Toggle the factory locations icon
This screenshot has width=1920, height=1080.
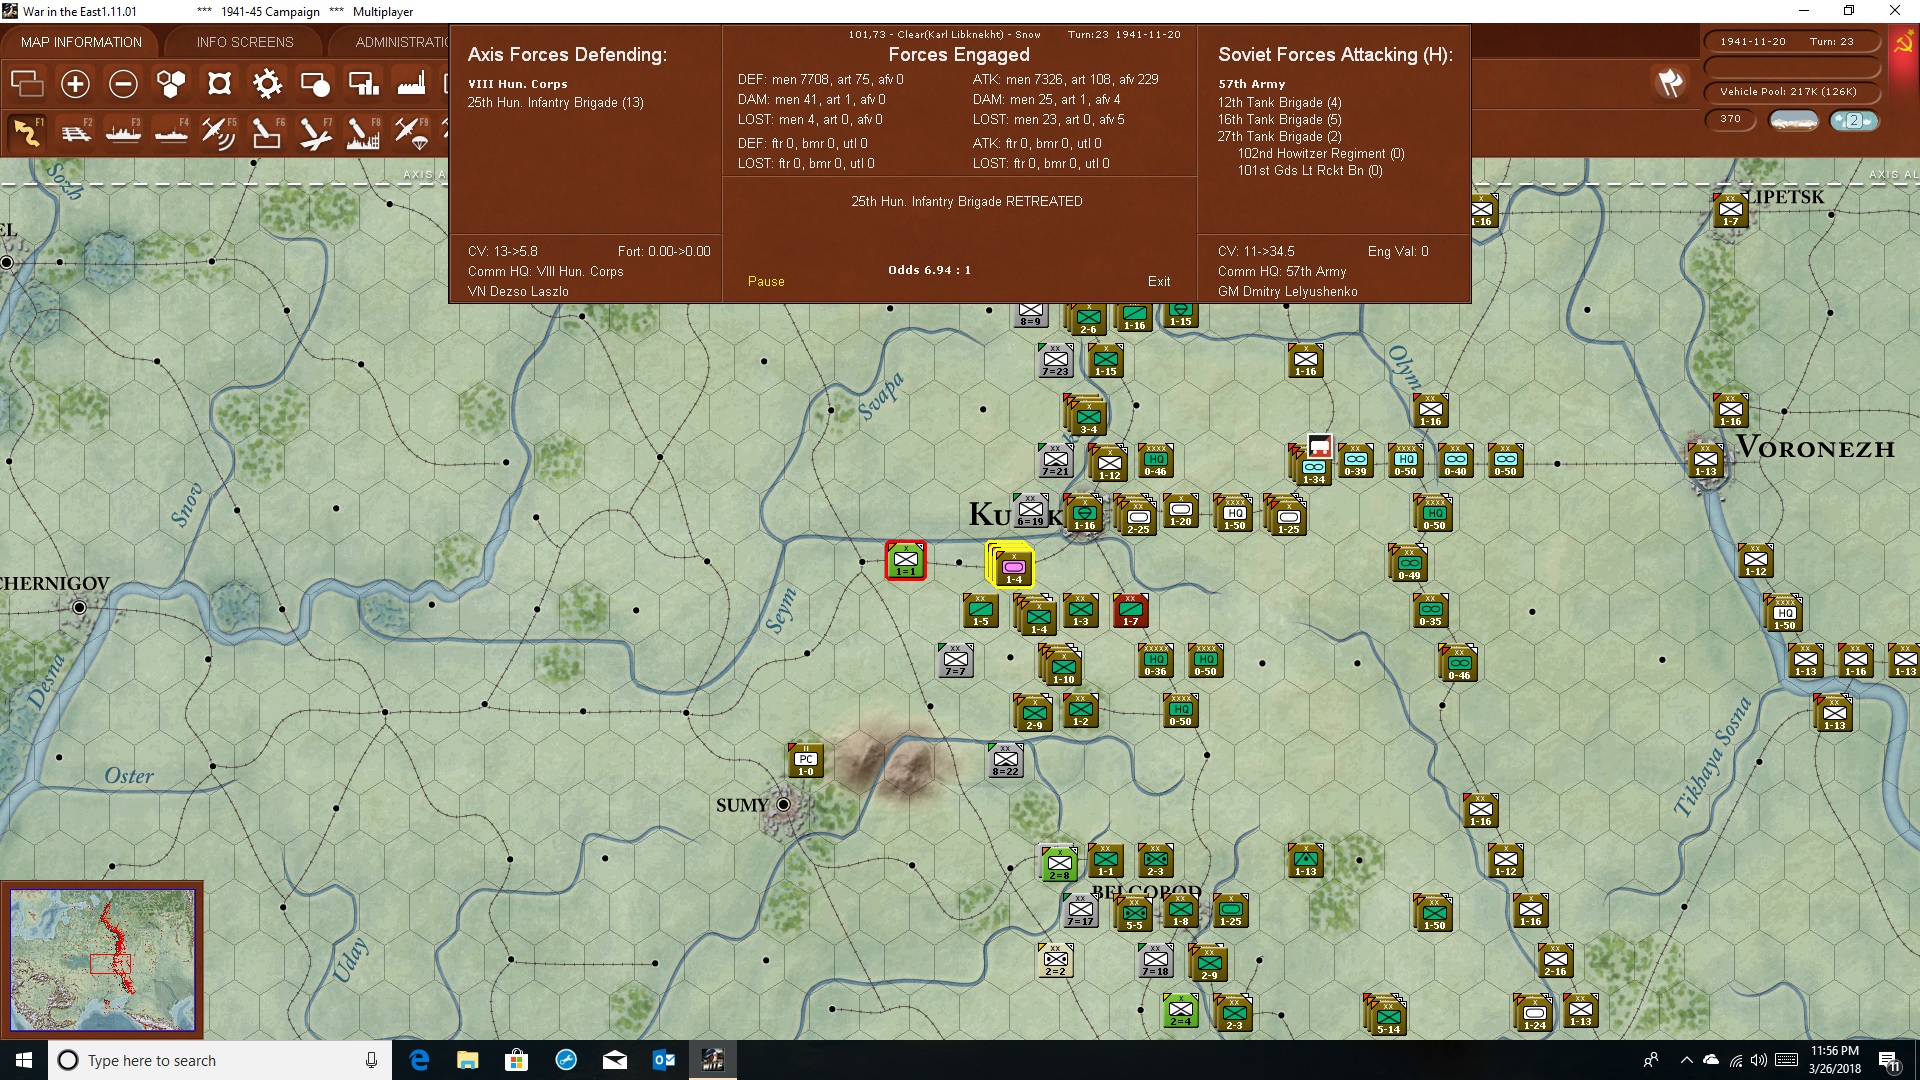[x=411, y=84]
